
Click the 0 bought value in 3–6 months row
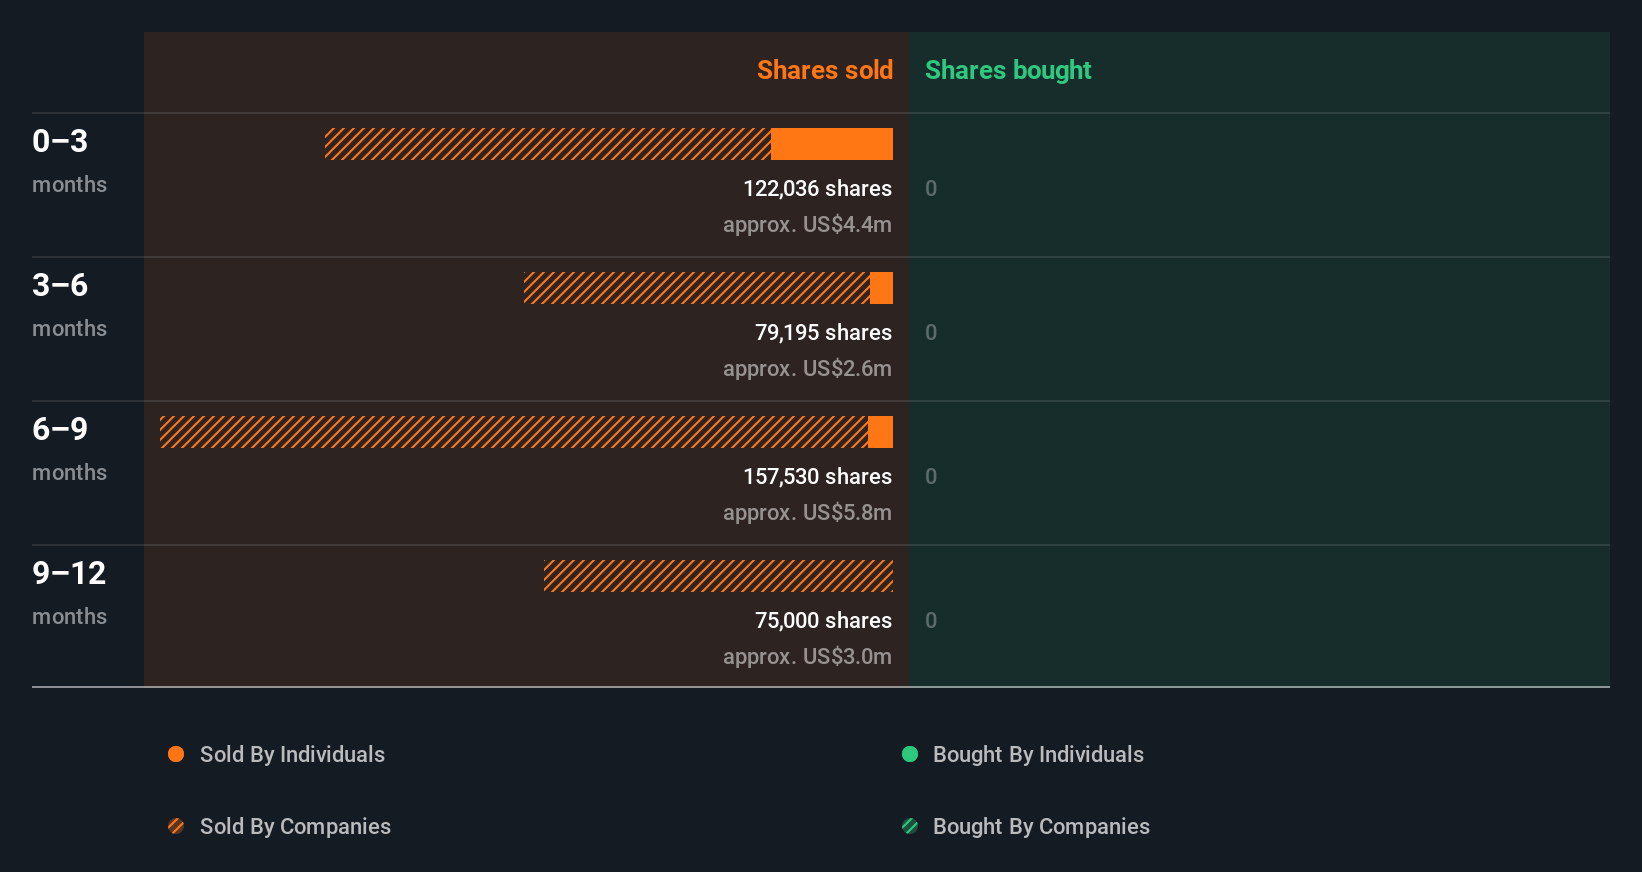click(x=931, y=332)
